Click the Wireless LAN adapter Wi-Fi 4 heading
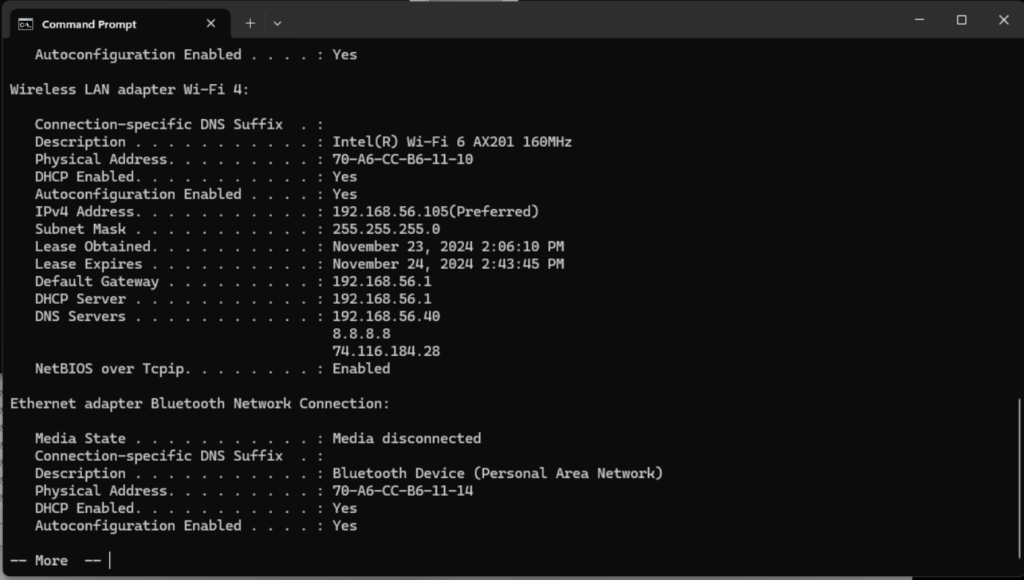This screenshot has width=1024, height=580. 129,89
